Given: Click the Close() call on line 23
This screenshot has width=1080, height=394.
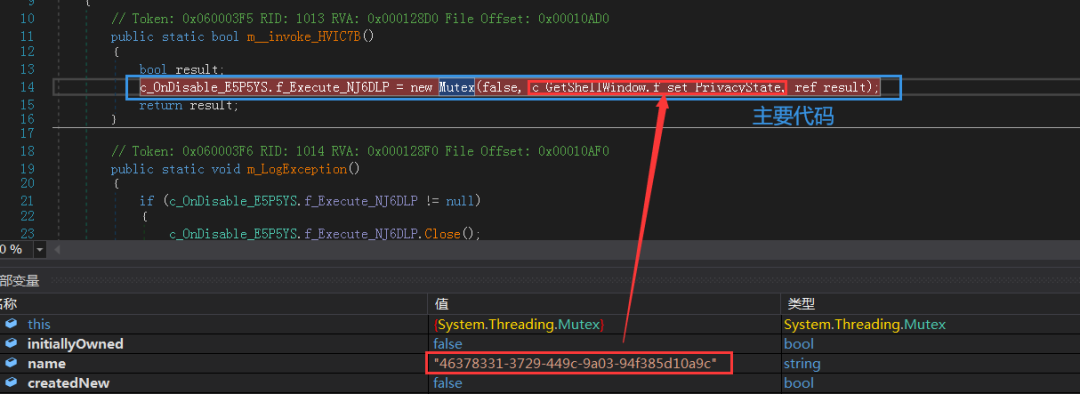Looking at the screenshot, I should coord(452,234).
